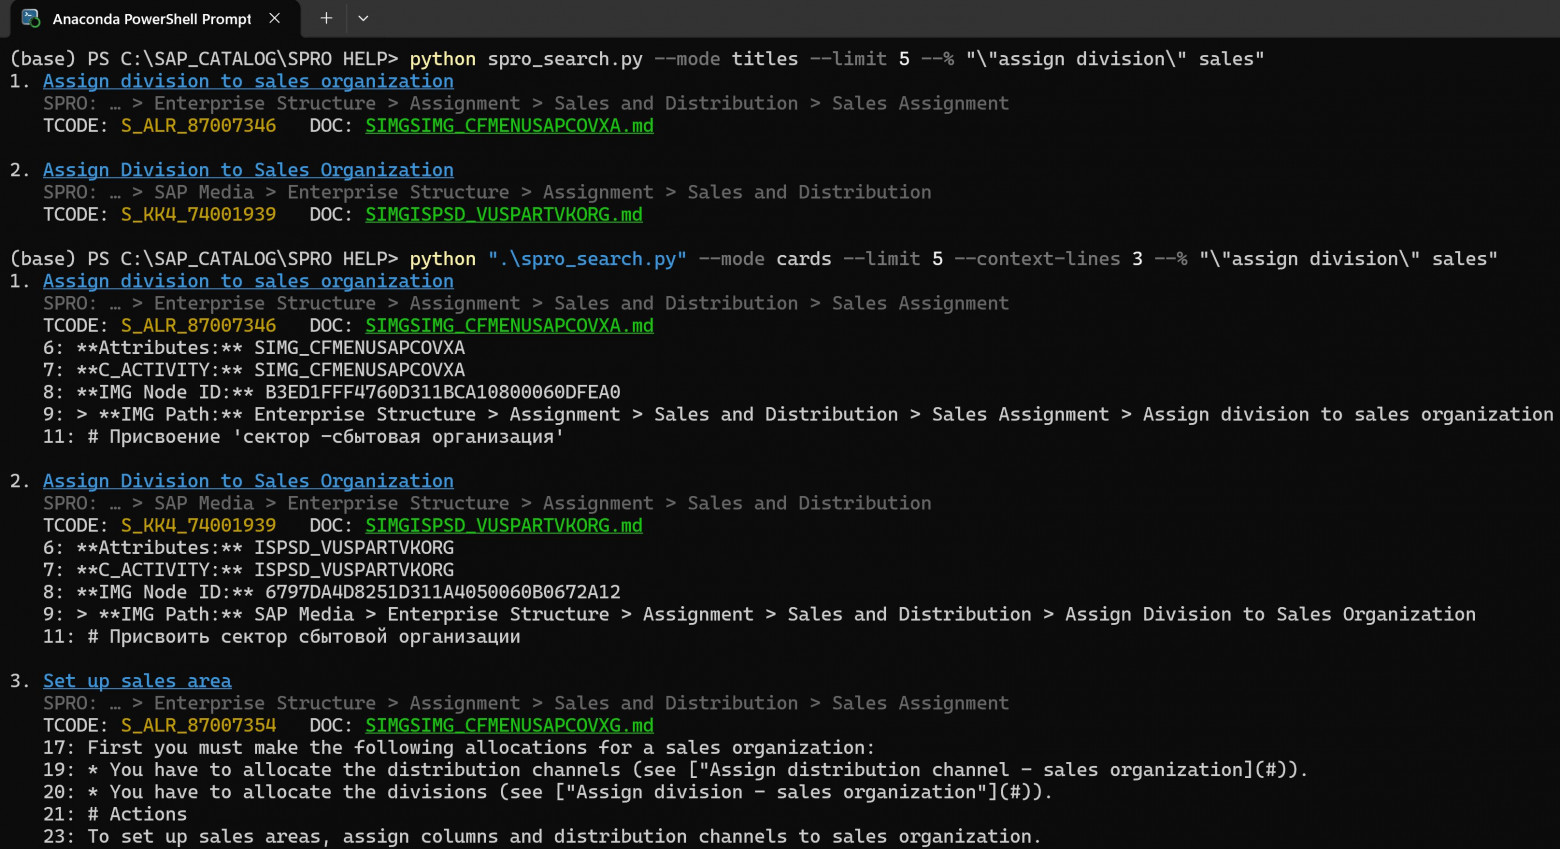Viewport: 1560px width, 849px height.
Task: Open SIMGSIMG_CFMENUSAPCOVXA.md link in cards-mode output
Action: click(x=509, y=325)
